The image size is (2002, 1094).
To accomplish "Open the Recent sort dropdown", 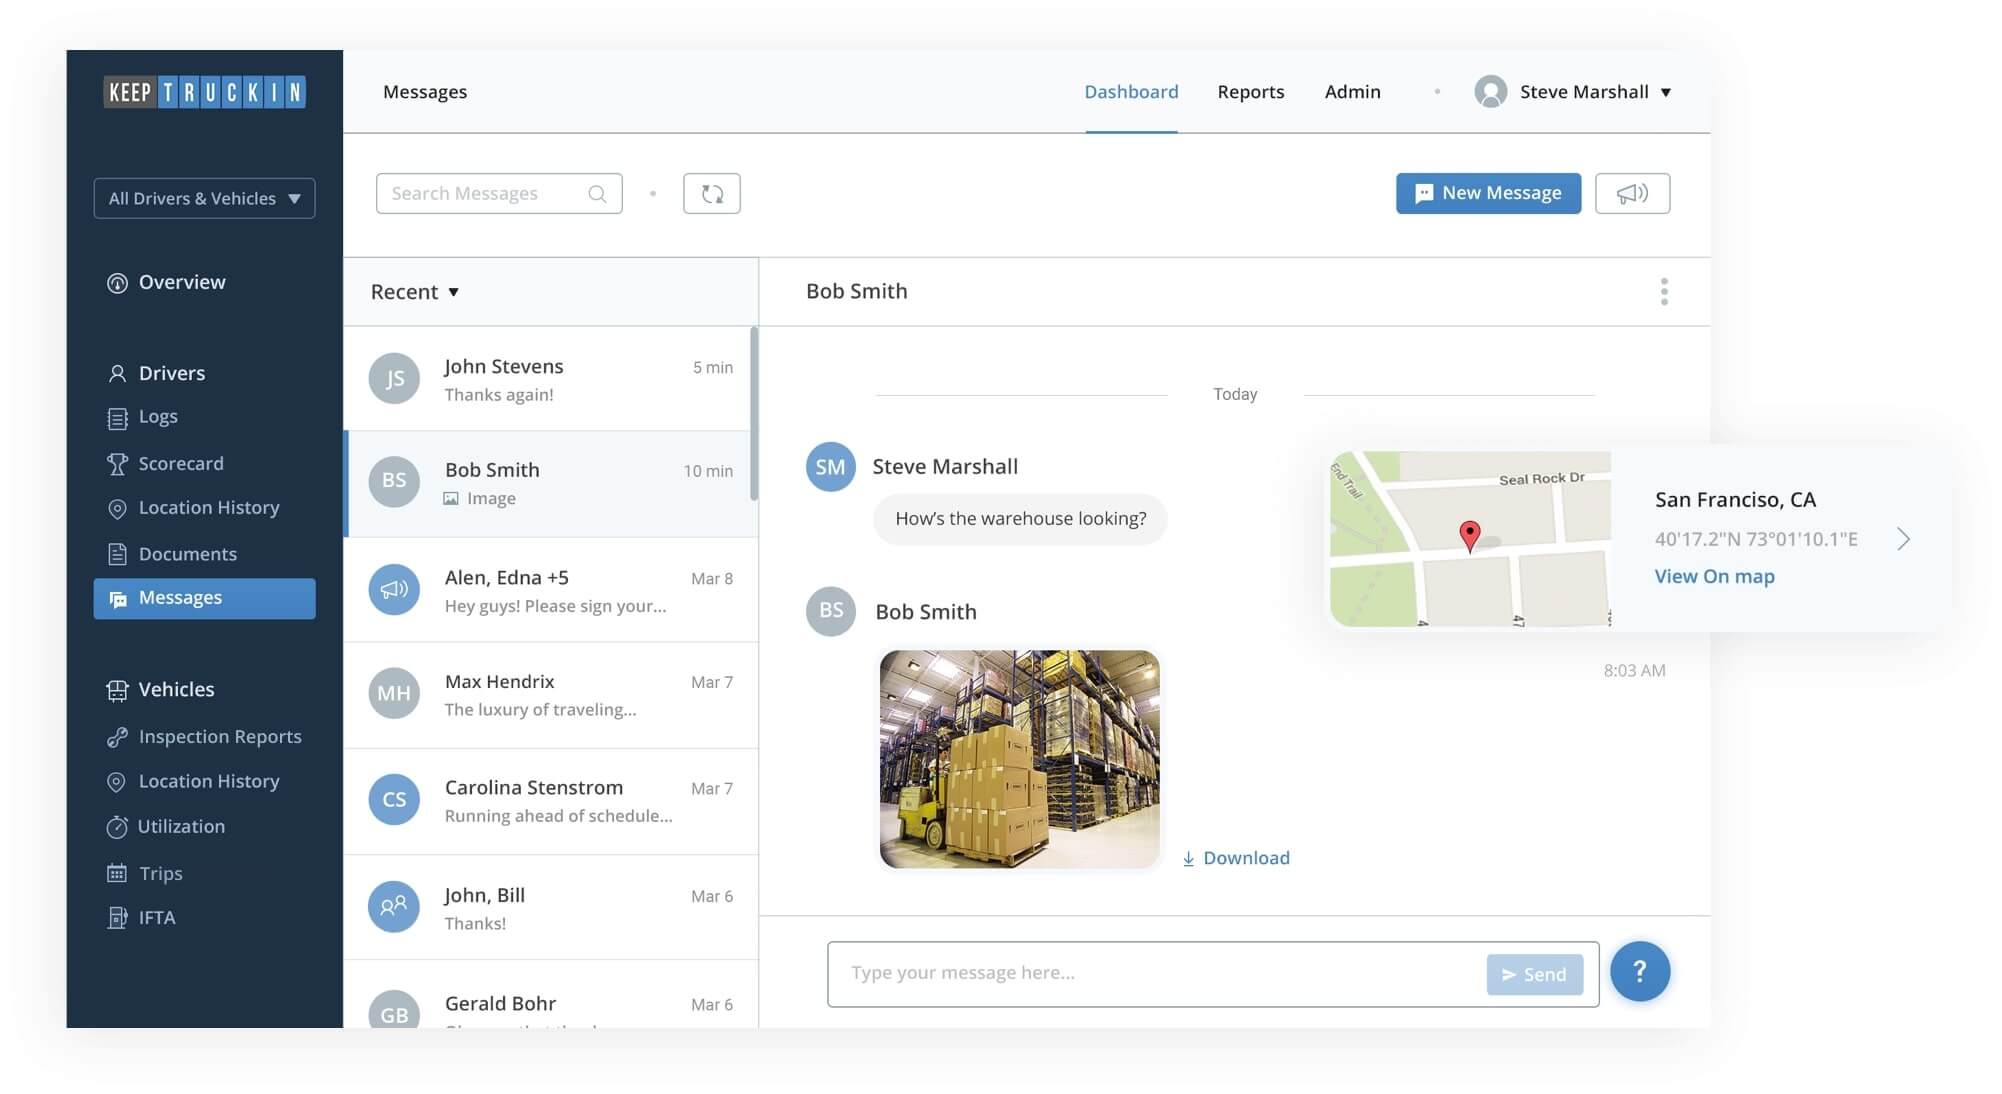I will tap(414, 292).
